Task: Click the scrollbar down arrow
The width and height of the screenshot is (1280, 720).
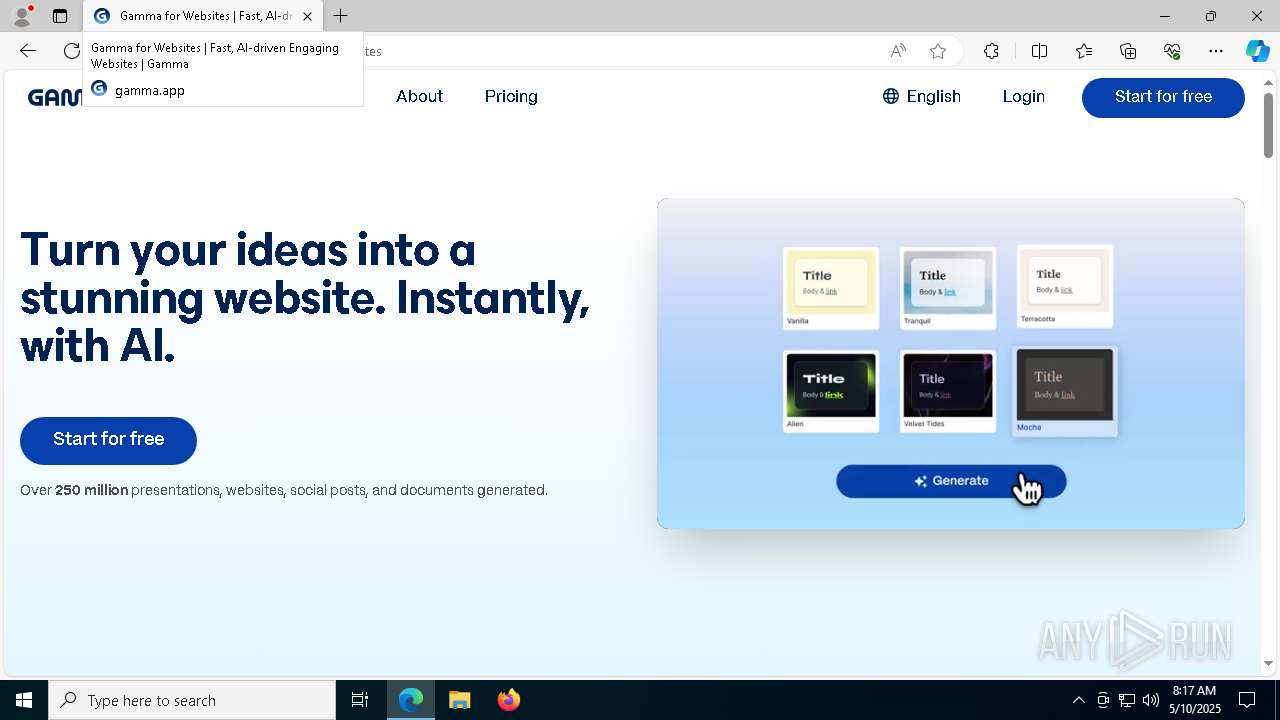Action: click(x=1268, y=663)
